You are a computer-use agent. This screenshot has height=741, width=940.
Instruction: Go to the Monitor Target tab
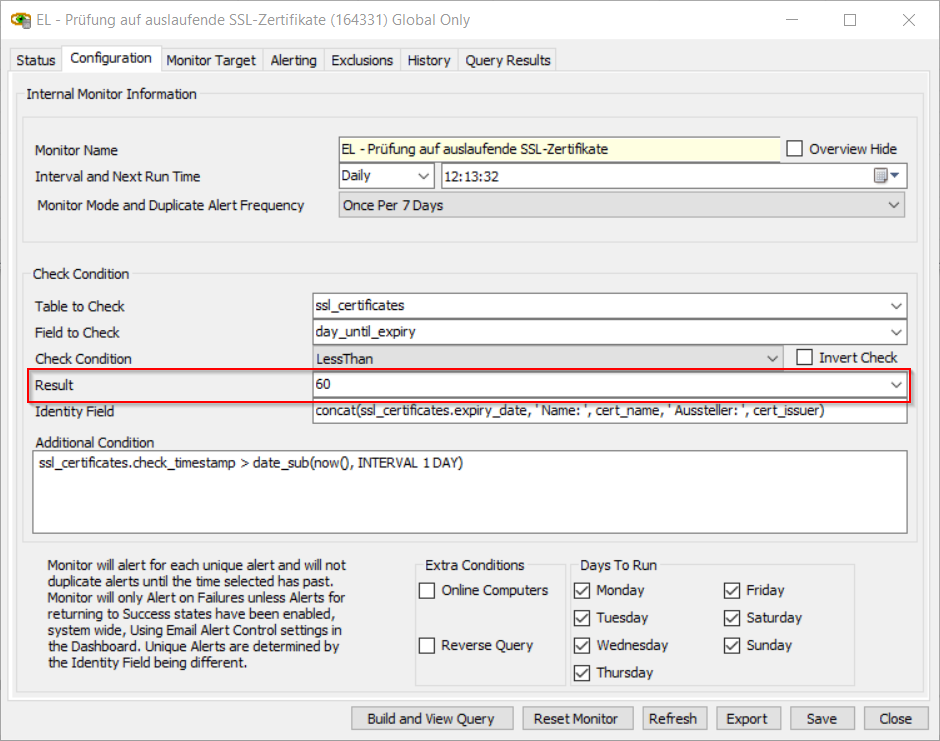(x=211, y=60)
